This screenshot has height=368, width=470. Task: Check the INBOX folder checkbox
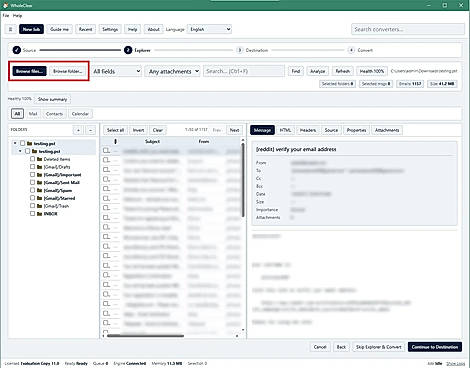pyautogui.click(x=32, y=214)
